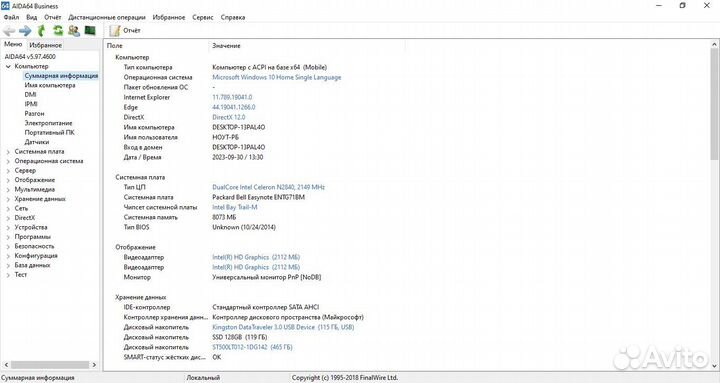Image resolution: width=720 pixels, height=383 pixels.
Task: Open the Дистанционные операции menu
Action: pyautogui.click(x=107, y=17)
